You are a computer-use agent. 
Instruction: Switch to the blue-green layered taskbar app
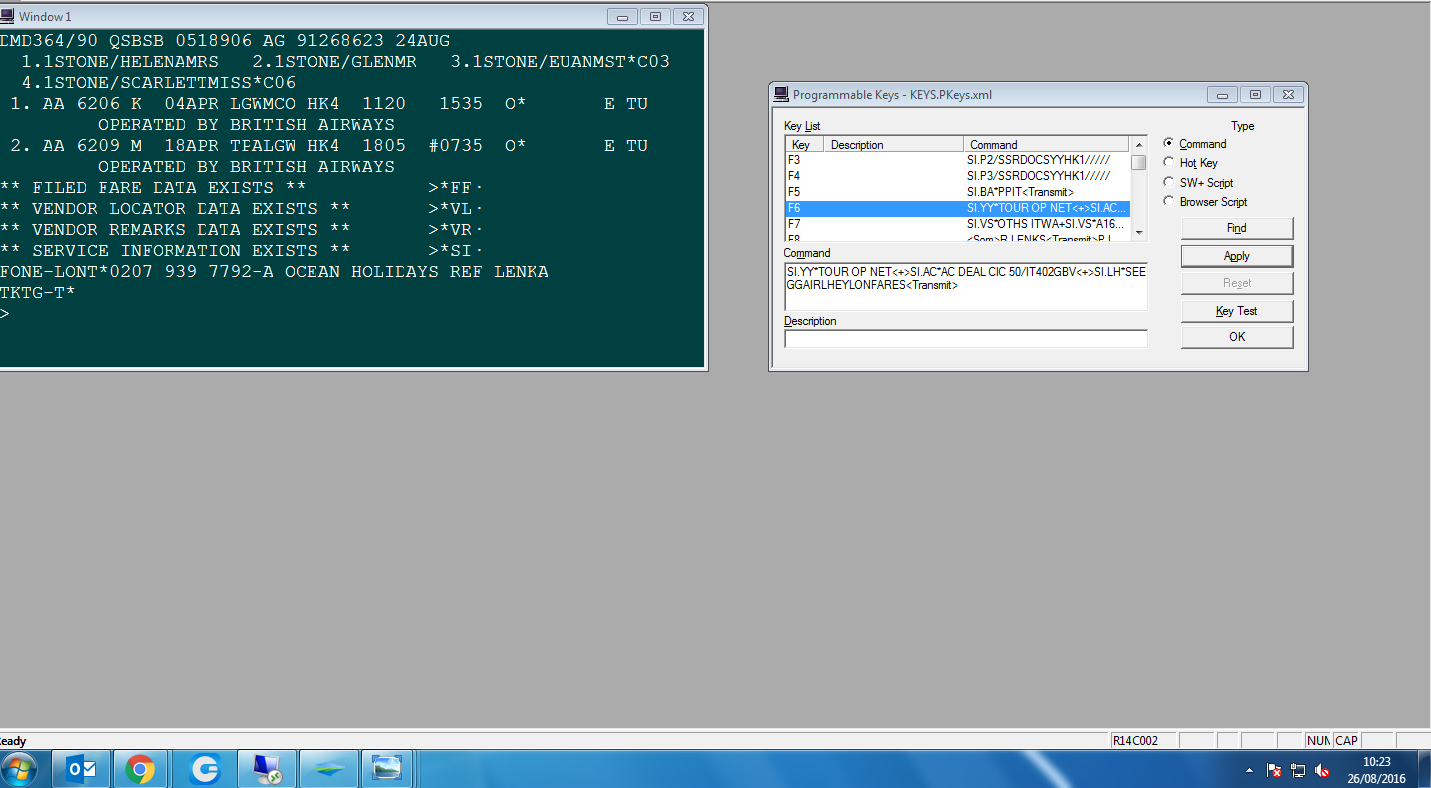pos(328,769)
